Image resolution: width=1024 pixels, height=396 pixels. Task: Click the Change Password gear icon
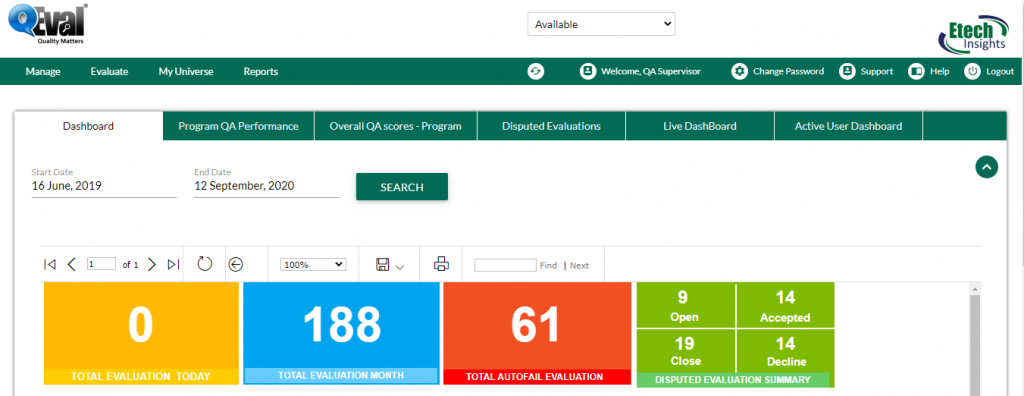click(x=739, y=71)
